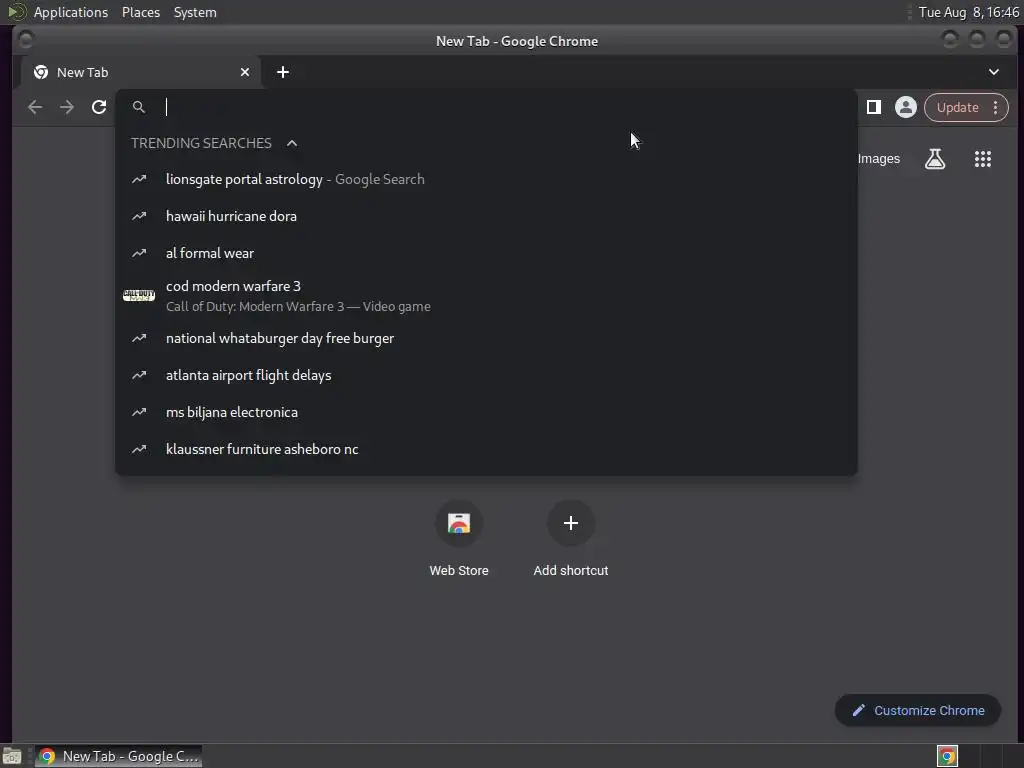This screenshot has height=768, width=1024.
Task: Select lionsgate portal astrology suggestion
Action: 486,179
